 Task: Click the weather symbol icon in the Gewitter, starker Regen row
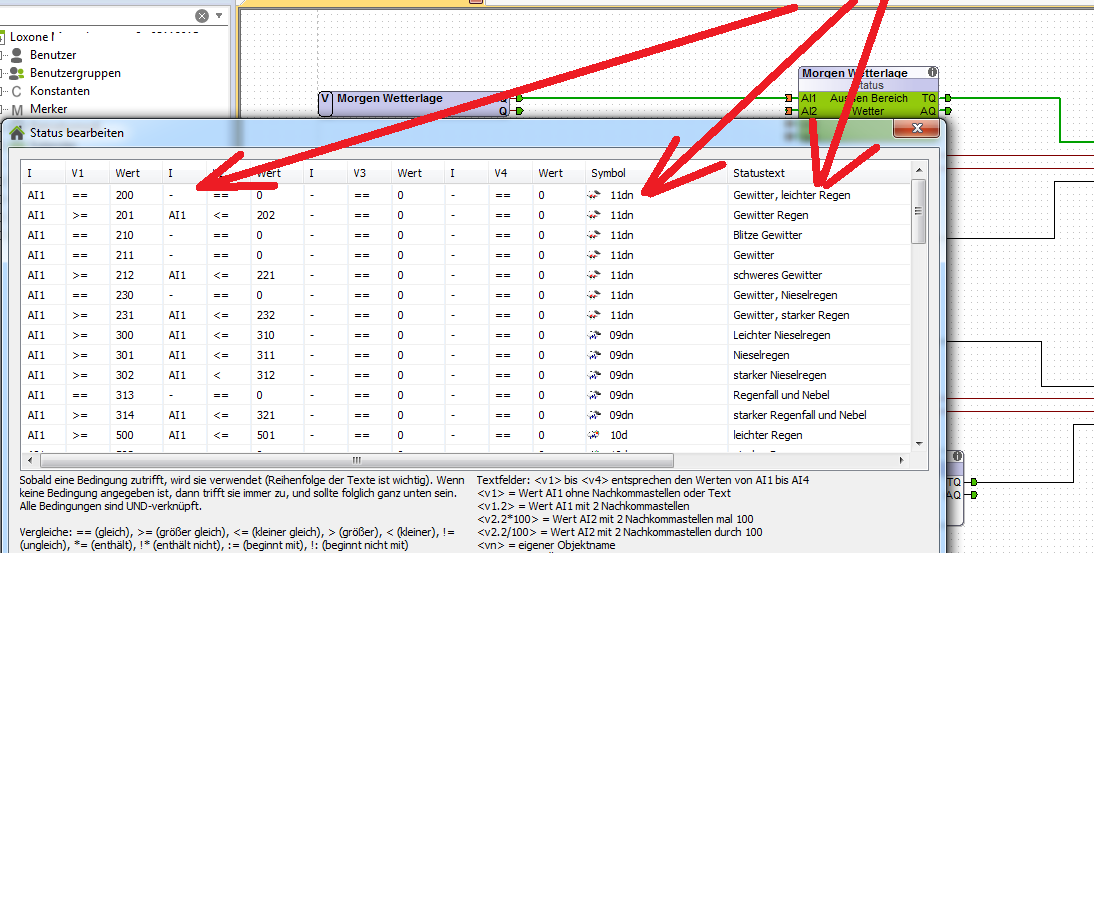[594, 315]
